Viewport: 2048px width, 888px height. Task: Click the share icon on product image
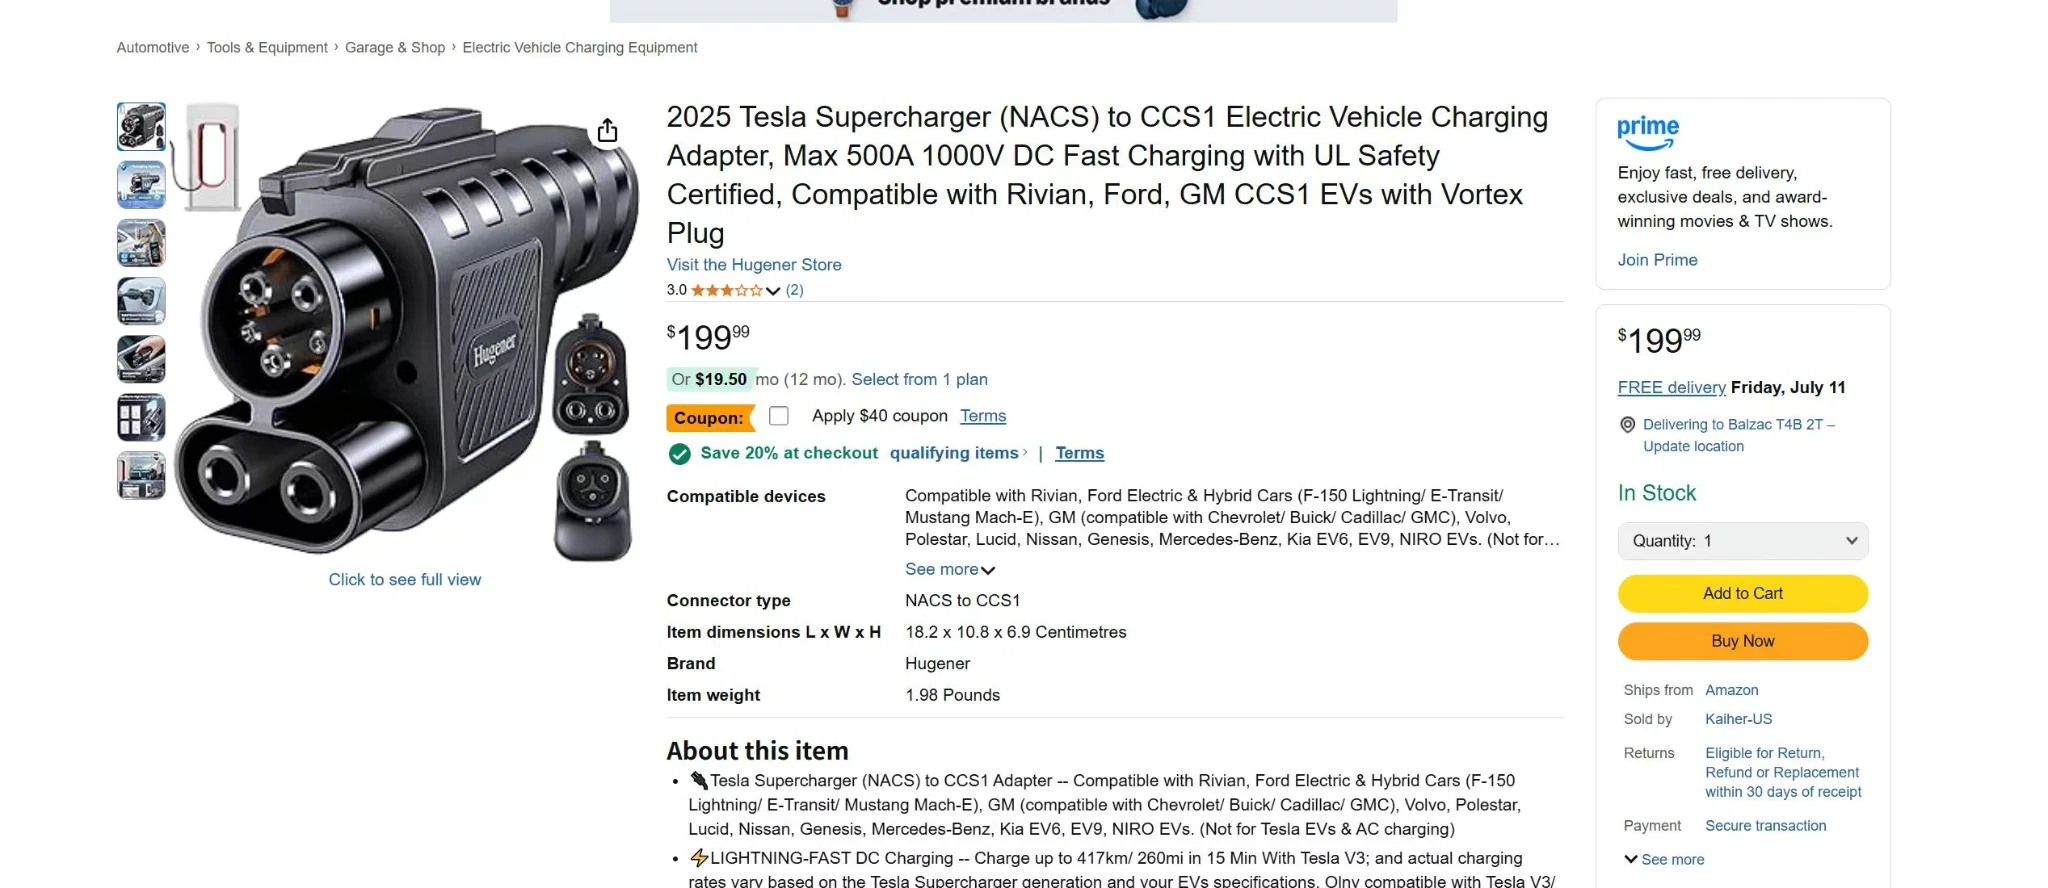coord(607,131)
